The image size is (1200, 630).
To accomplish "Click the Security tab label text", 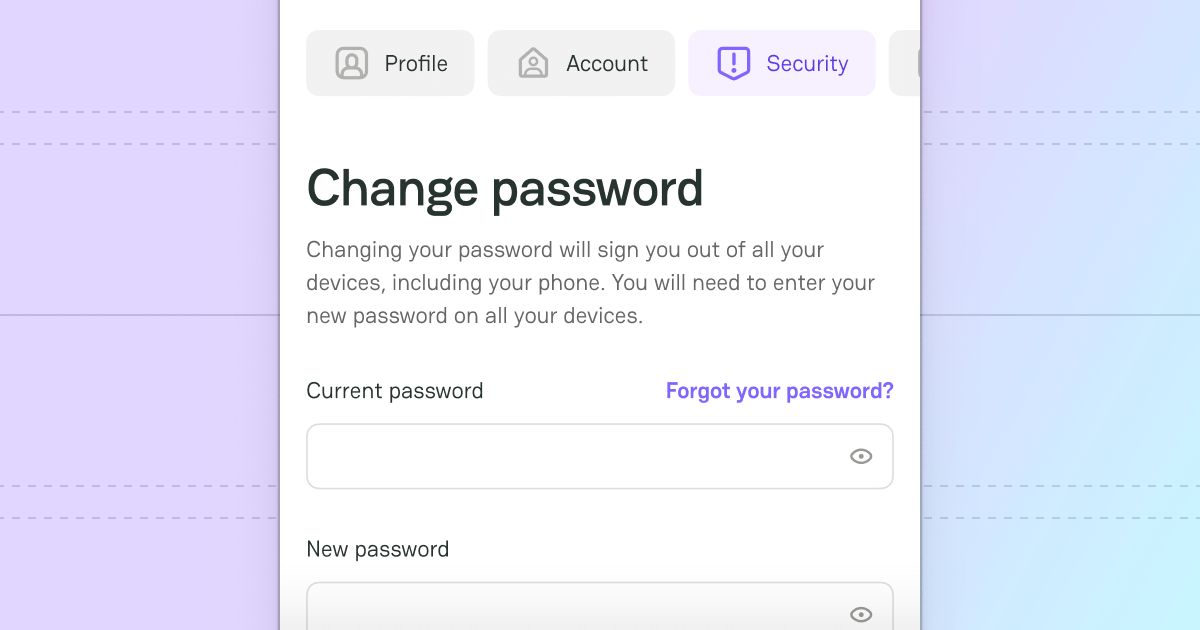I will click(808, 63).
